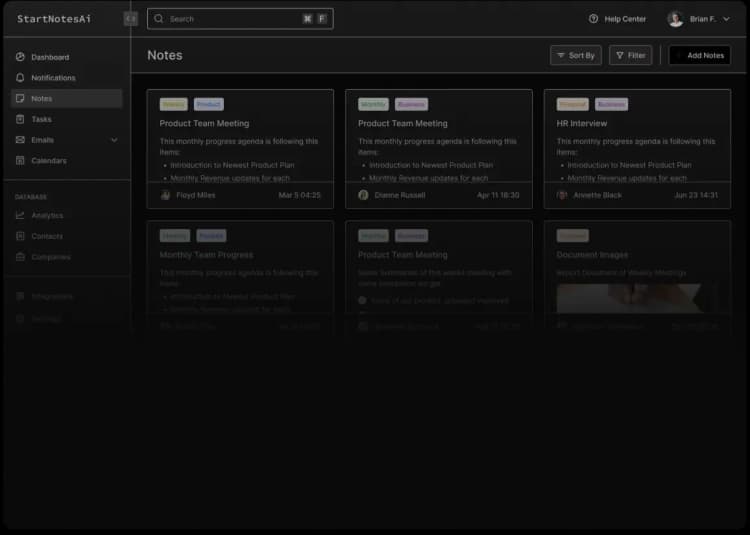Image resolution: width=750 pixels, height=535 pixels.
Task: Select Notes in the sidebar
Action: [66, 98]
